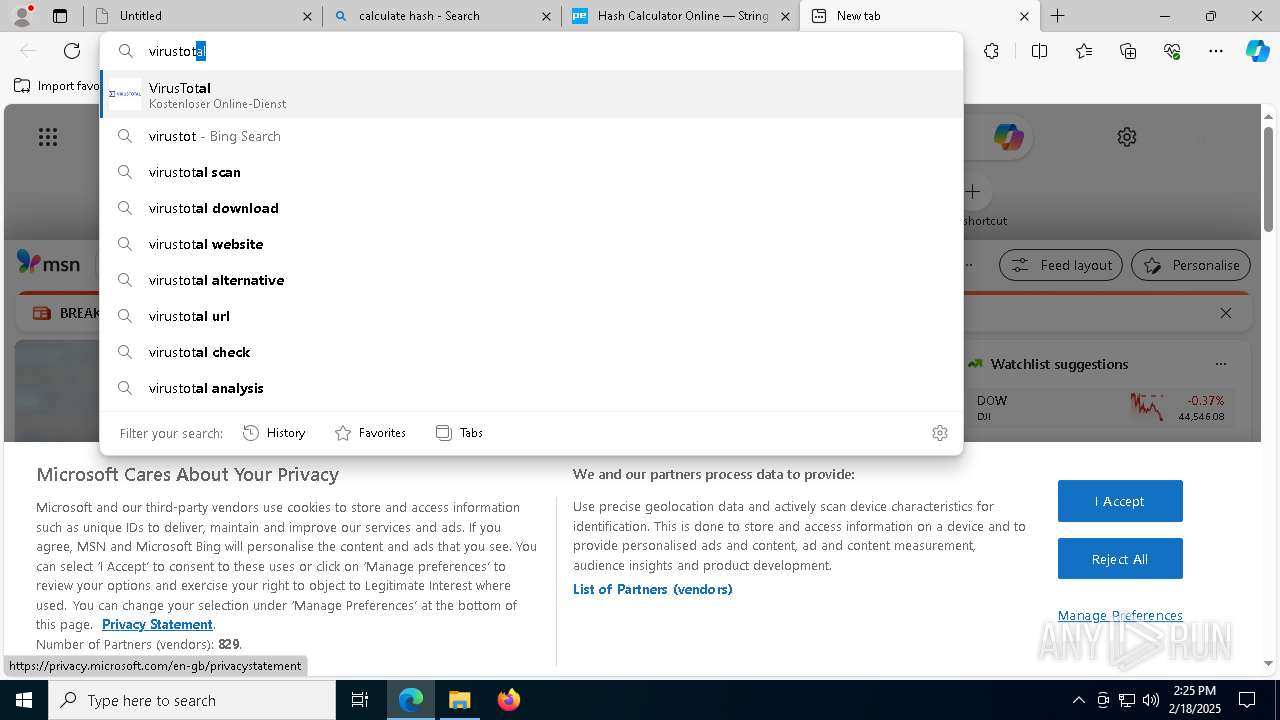Select the virustot Bing Search suggestion
This screenshot has width=1280, height=720.
click(531, 136)
